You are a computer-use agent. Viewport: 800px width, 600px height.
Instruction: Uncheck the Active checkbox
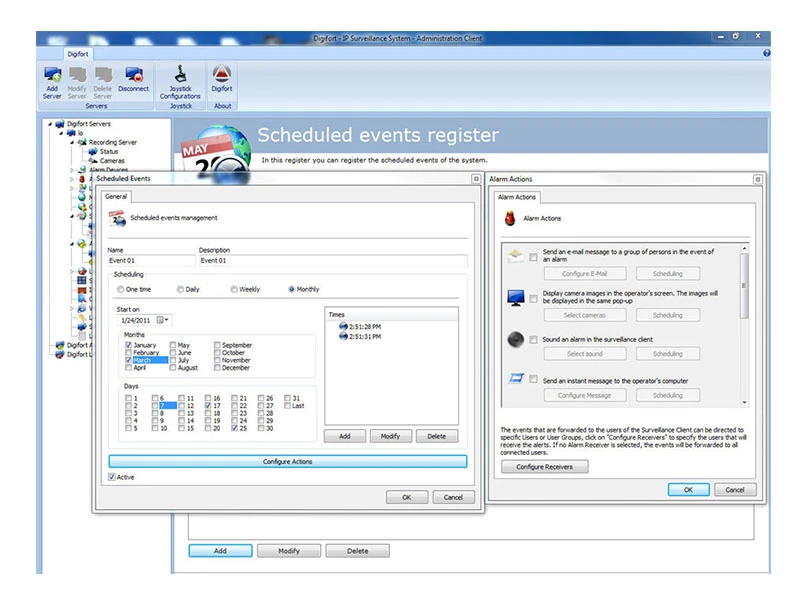tap(112, 477)
